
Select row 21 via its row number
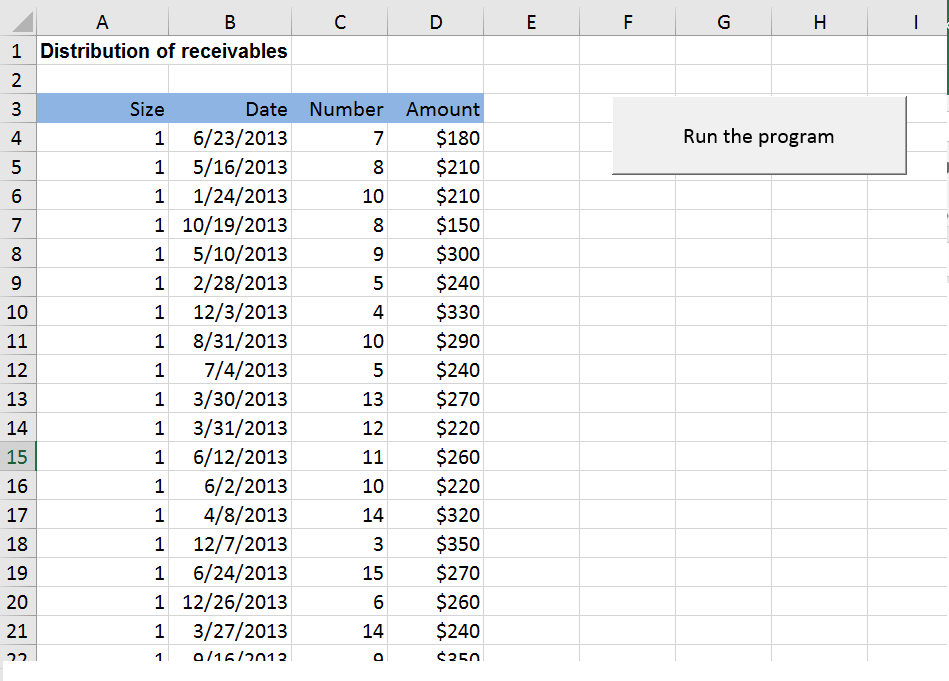pos(18,631)
